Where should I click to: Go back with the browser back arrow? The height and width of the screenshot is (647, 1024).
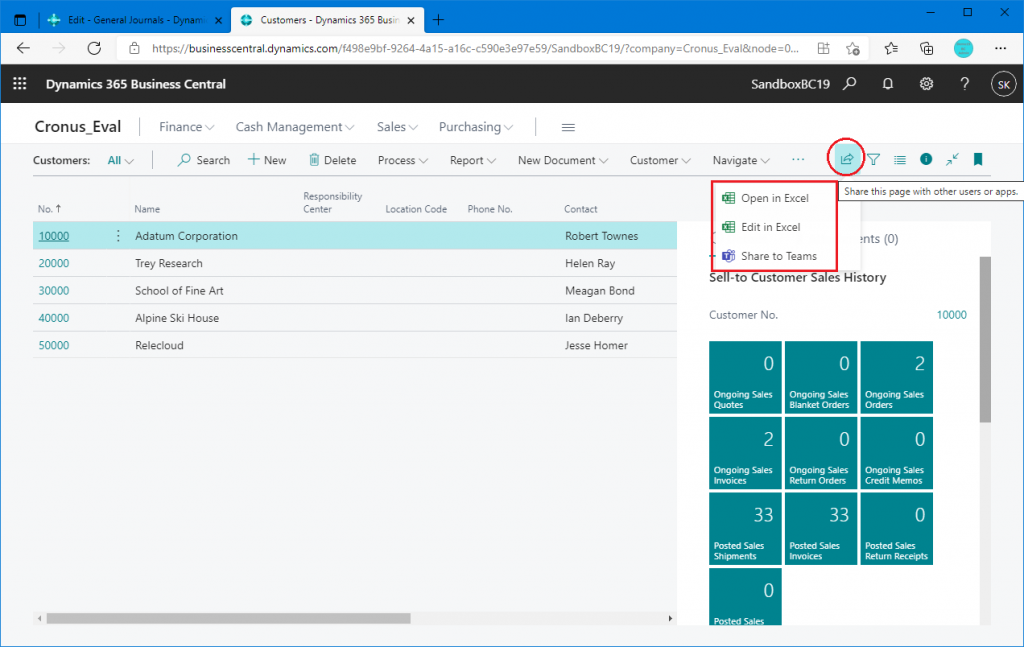(24, 48)
